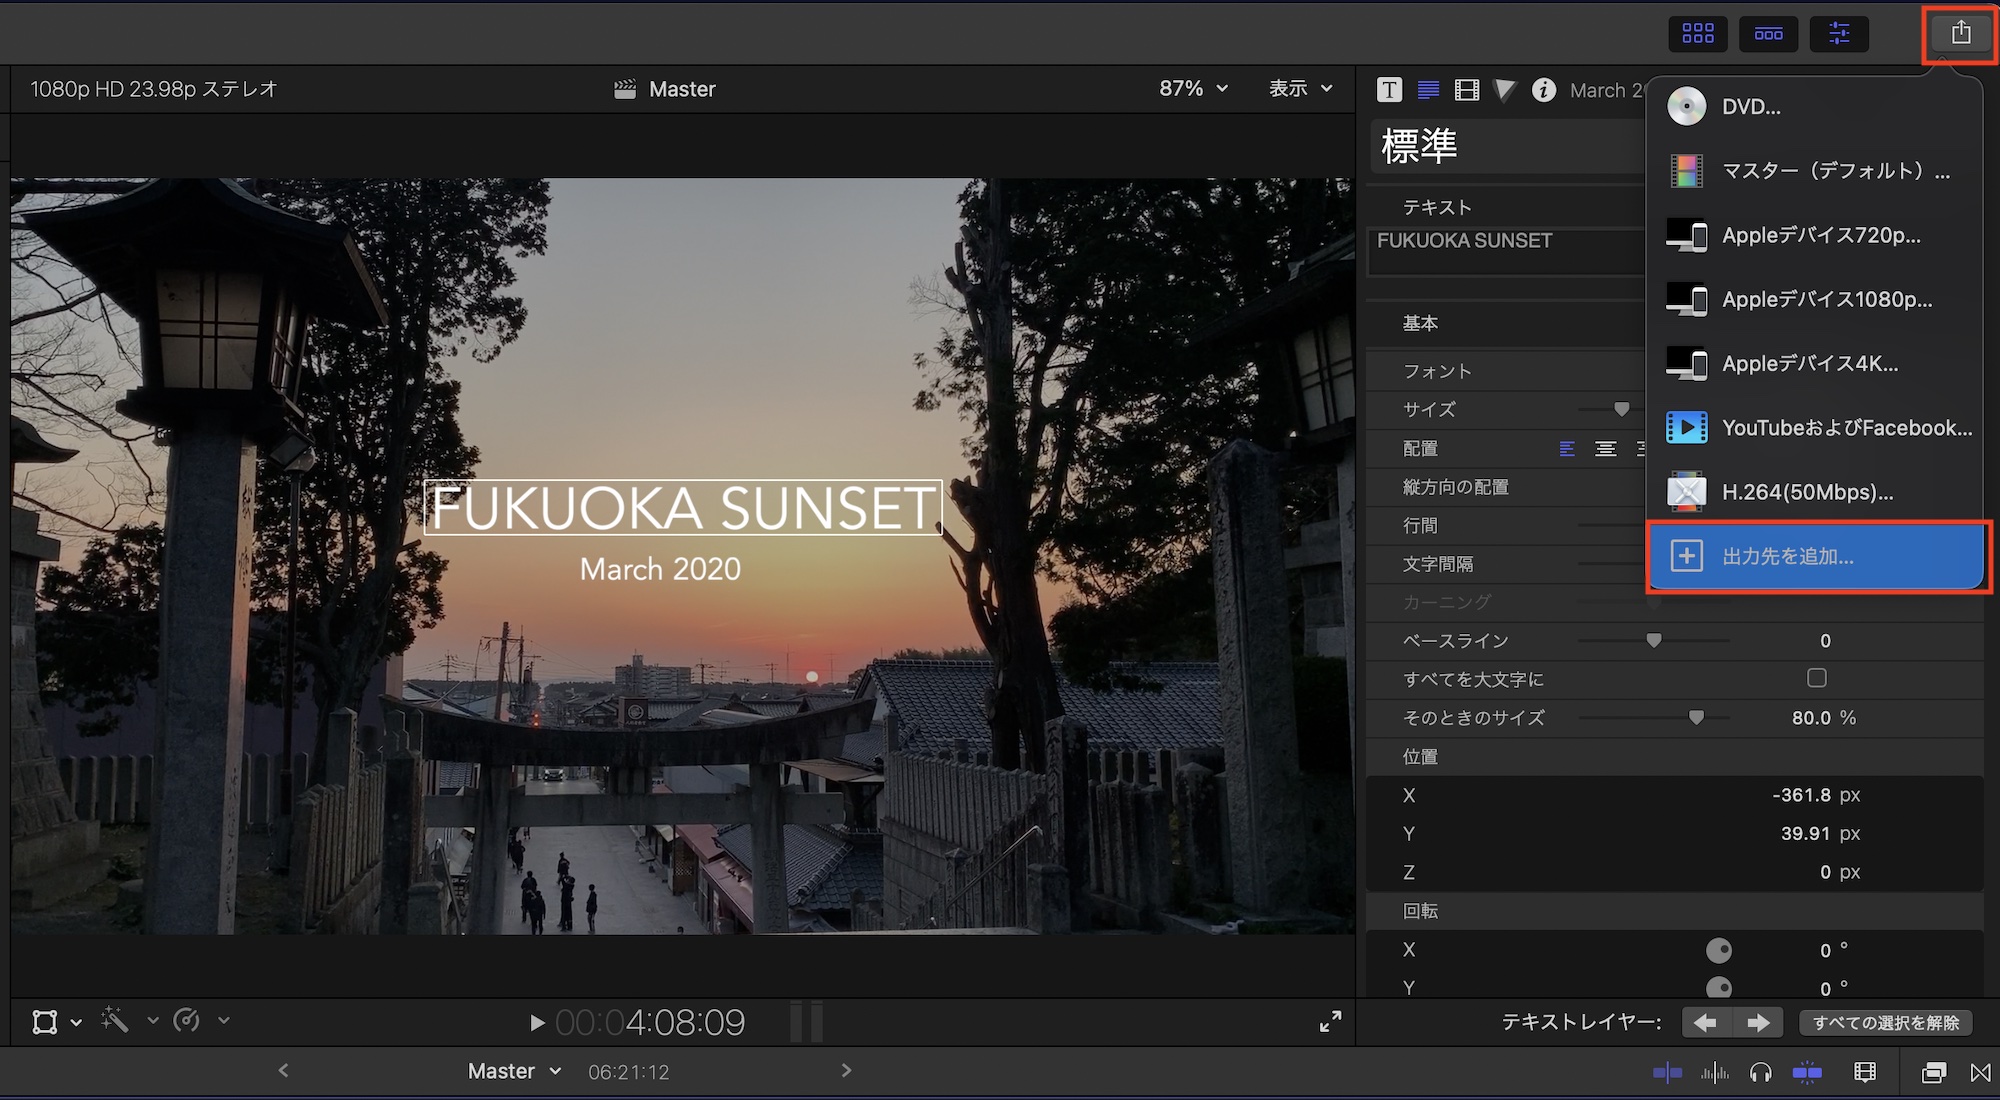Toggle the headphones audio skimming icon
Image resolution: width=2000 pixels, height=1100 pixels.
[x=1760, y=1073]
